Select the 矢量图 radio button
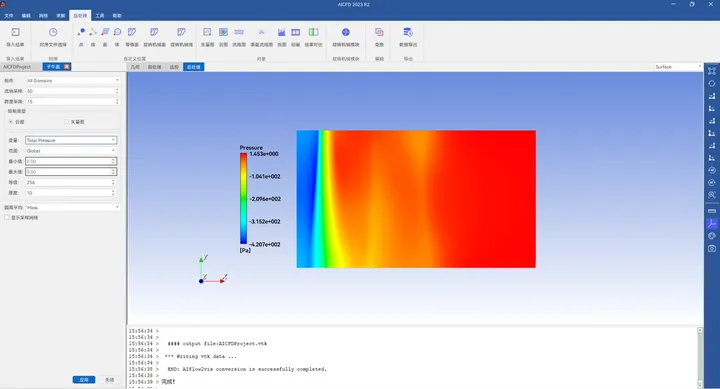Viewport: 720px width, 389px height. pyautogui.click(x=66, y=122)
